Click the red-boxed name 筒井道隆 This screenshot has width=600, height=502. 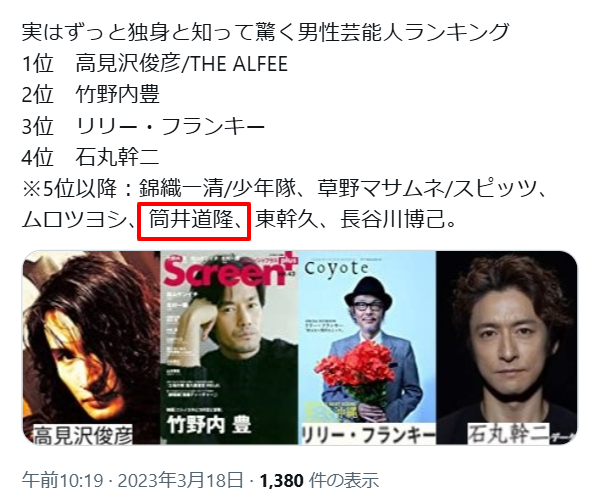coord(191,219)
